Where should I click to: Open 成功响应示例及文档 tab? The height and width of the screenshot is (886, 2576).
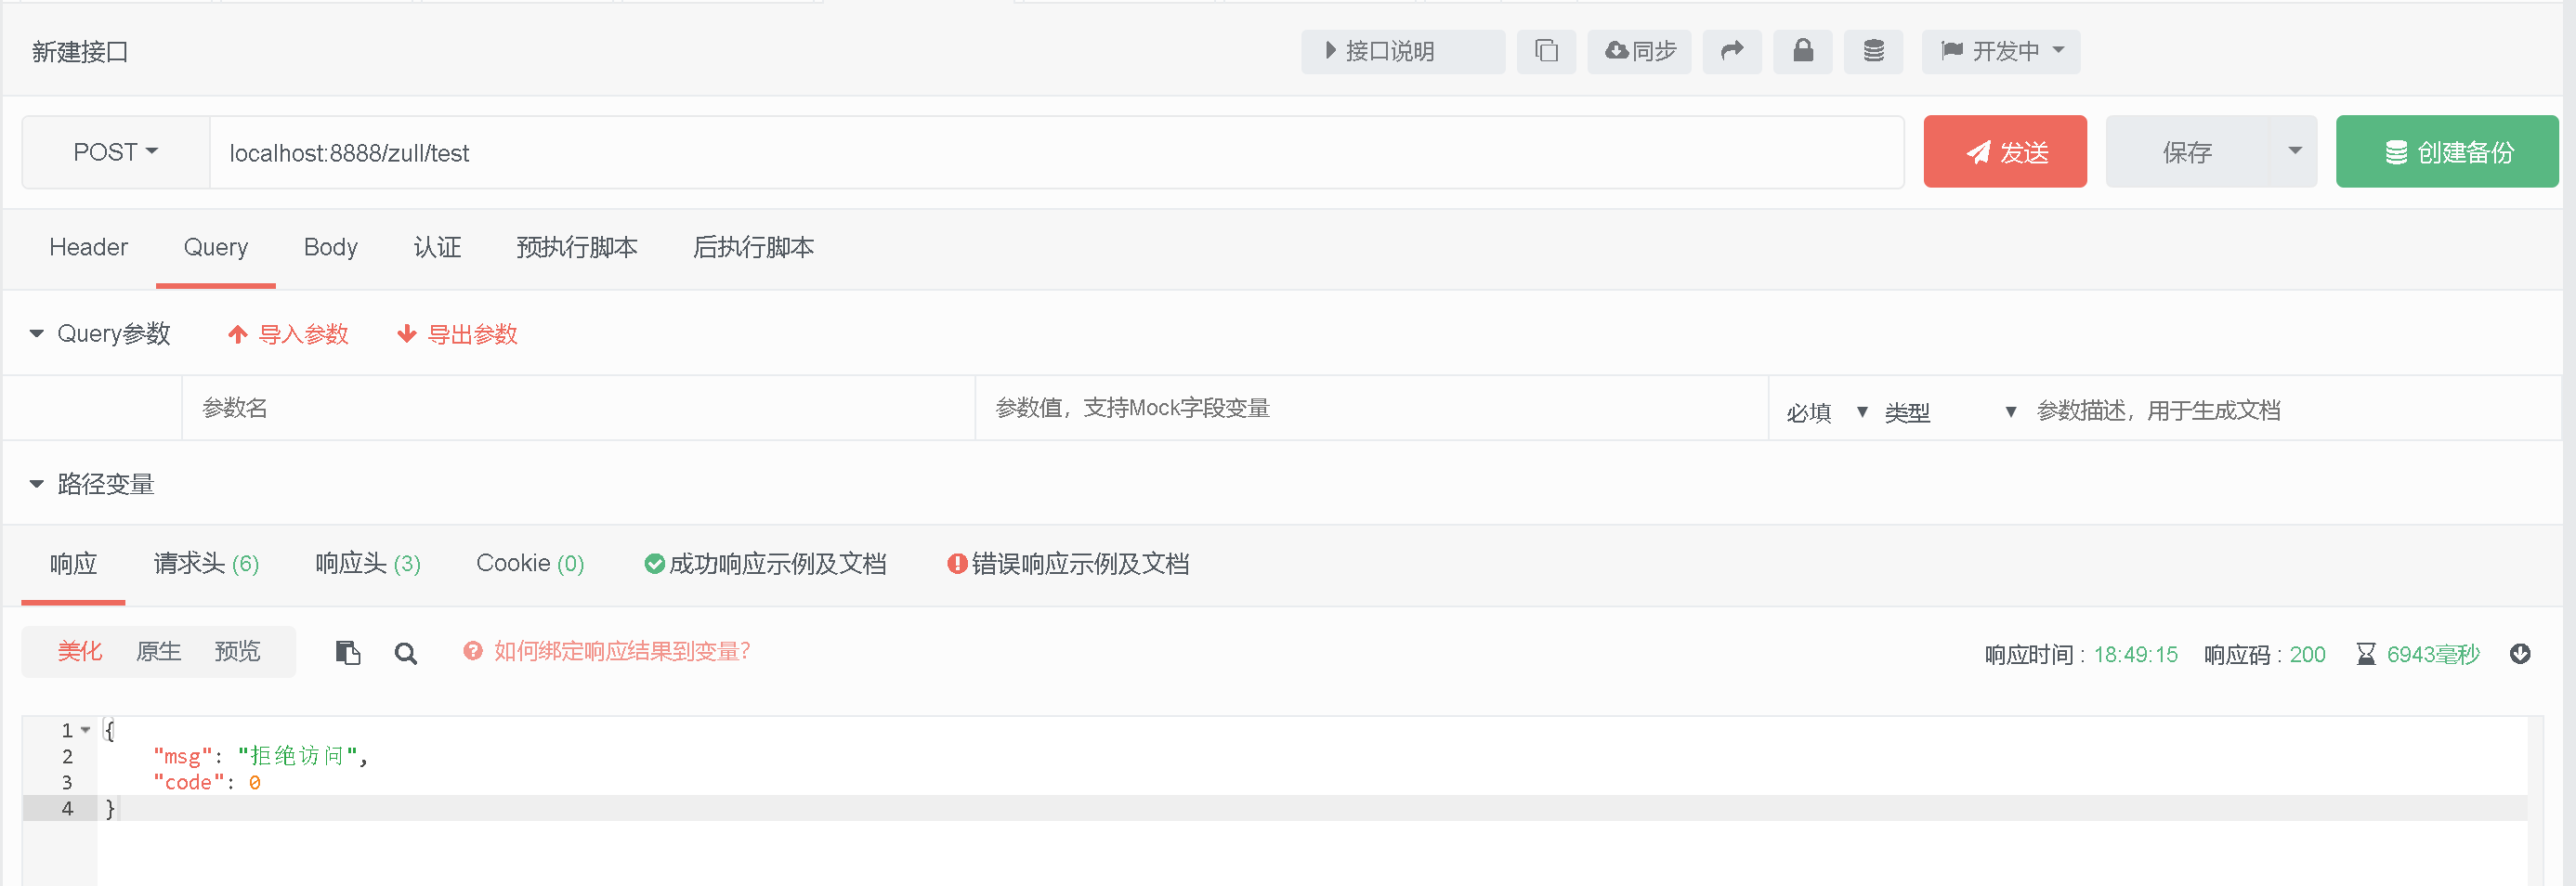tap(765, 563)
